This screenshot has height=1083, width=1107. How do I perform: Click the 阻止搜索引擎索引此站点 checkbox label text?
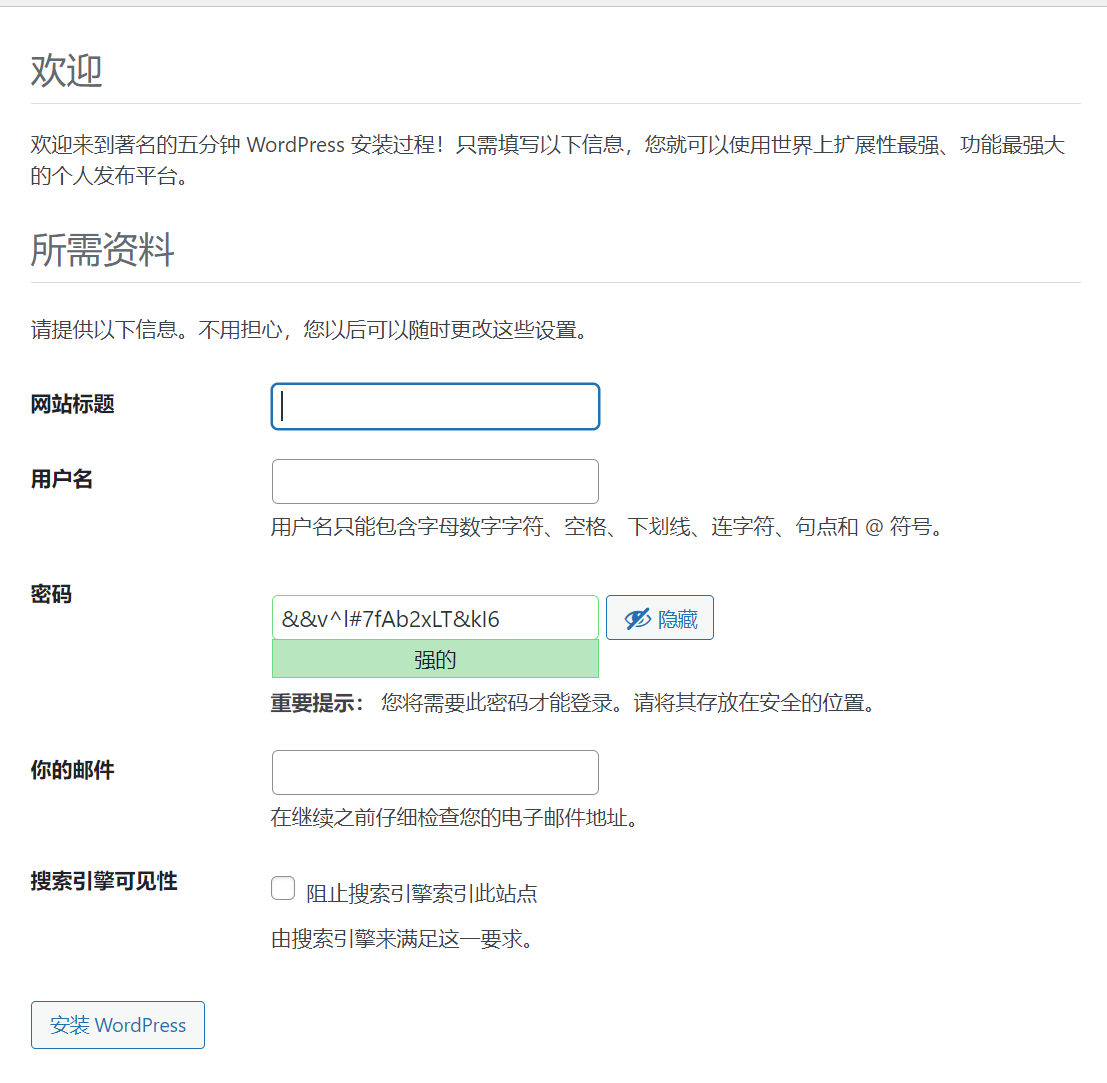[421, 894]
